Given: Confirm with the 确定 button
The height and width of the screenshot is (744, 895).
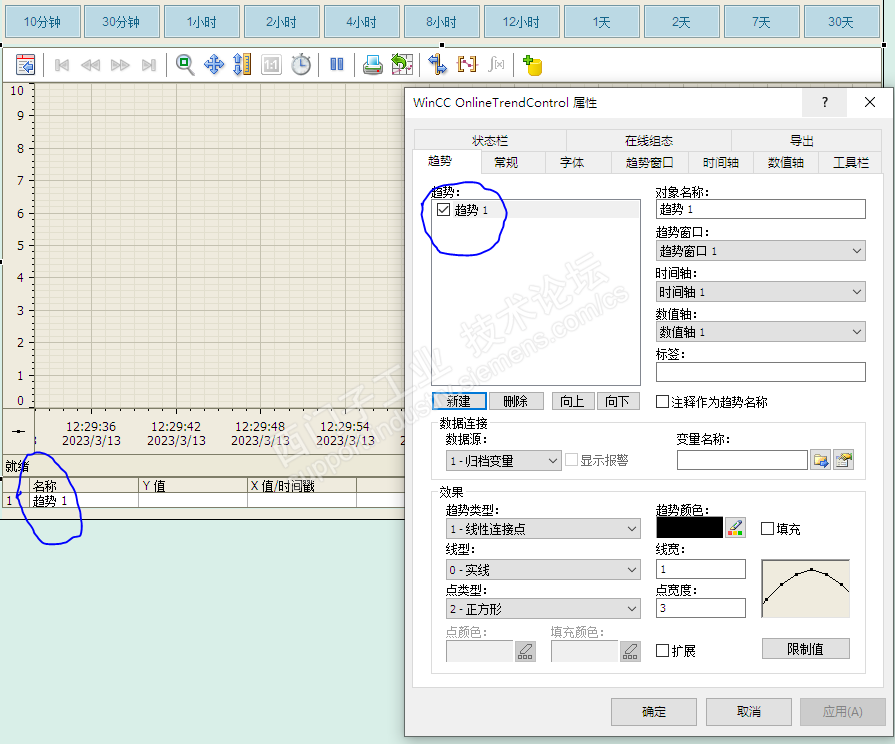Looking at the screenshot, I should point(654,711).
